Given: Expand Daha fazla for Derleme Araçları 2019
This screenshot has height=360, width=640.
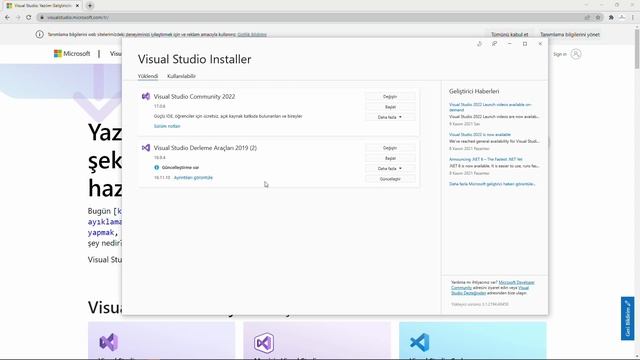Looking at the screenshot, I should pos(390,169).
